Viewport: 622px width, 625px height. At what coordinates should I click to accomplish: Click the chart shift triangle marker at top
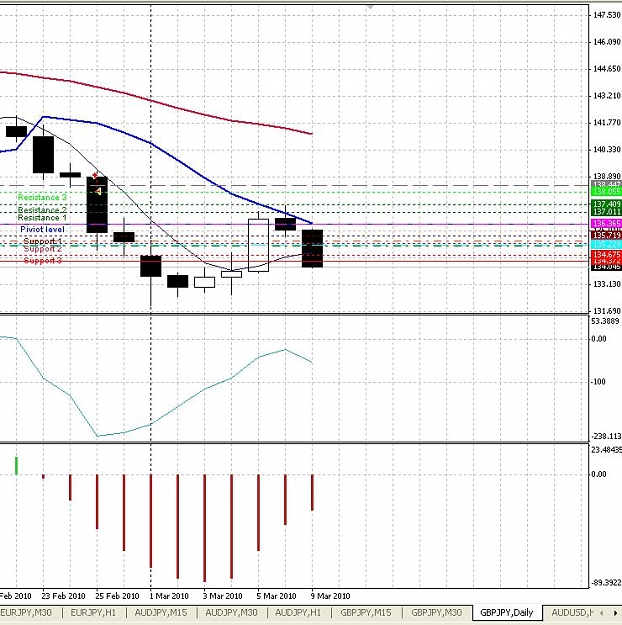click(x=370, y=7)
